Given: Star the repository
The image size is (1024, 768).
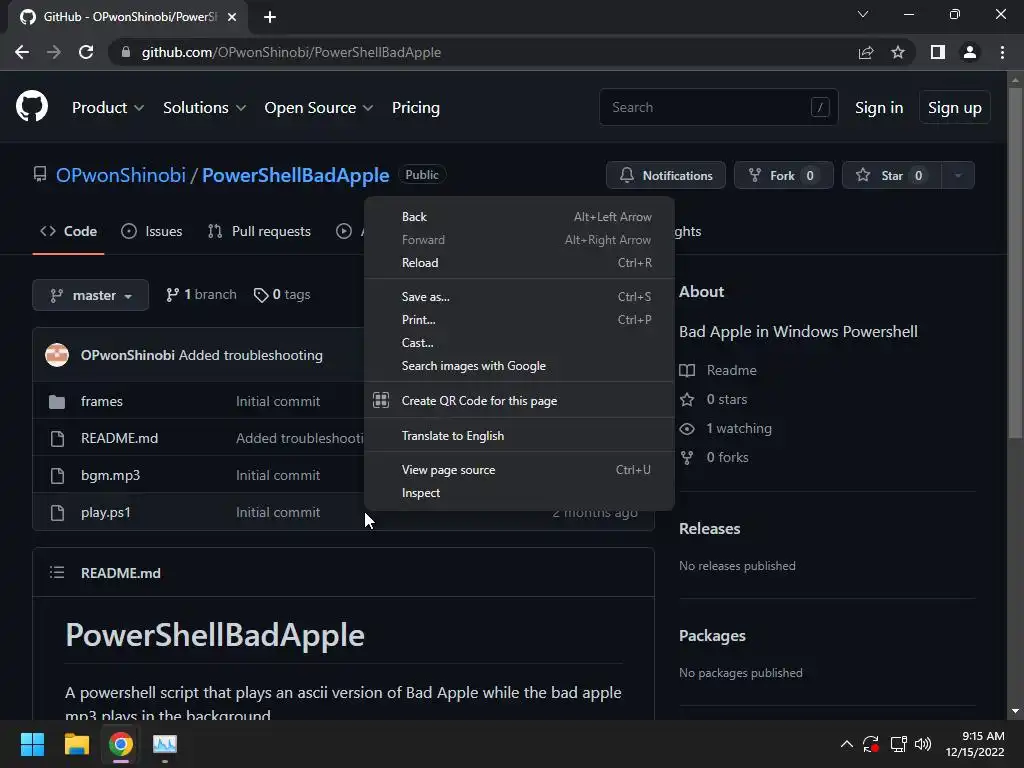Looking at the screenshot, I should point(891,175).
